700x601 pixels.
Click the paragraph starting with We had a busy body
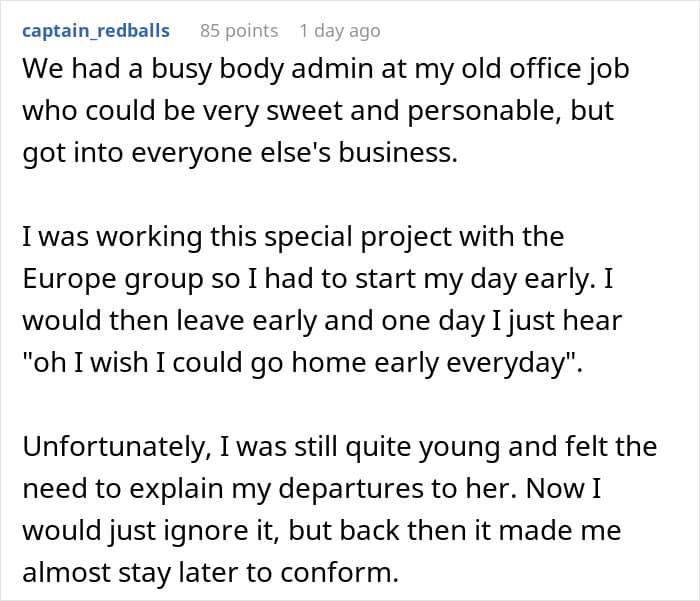[x=326, y=110]
